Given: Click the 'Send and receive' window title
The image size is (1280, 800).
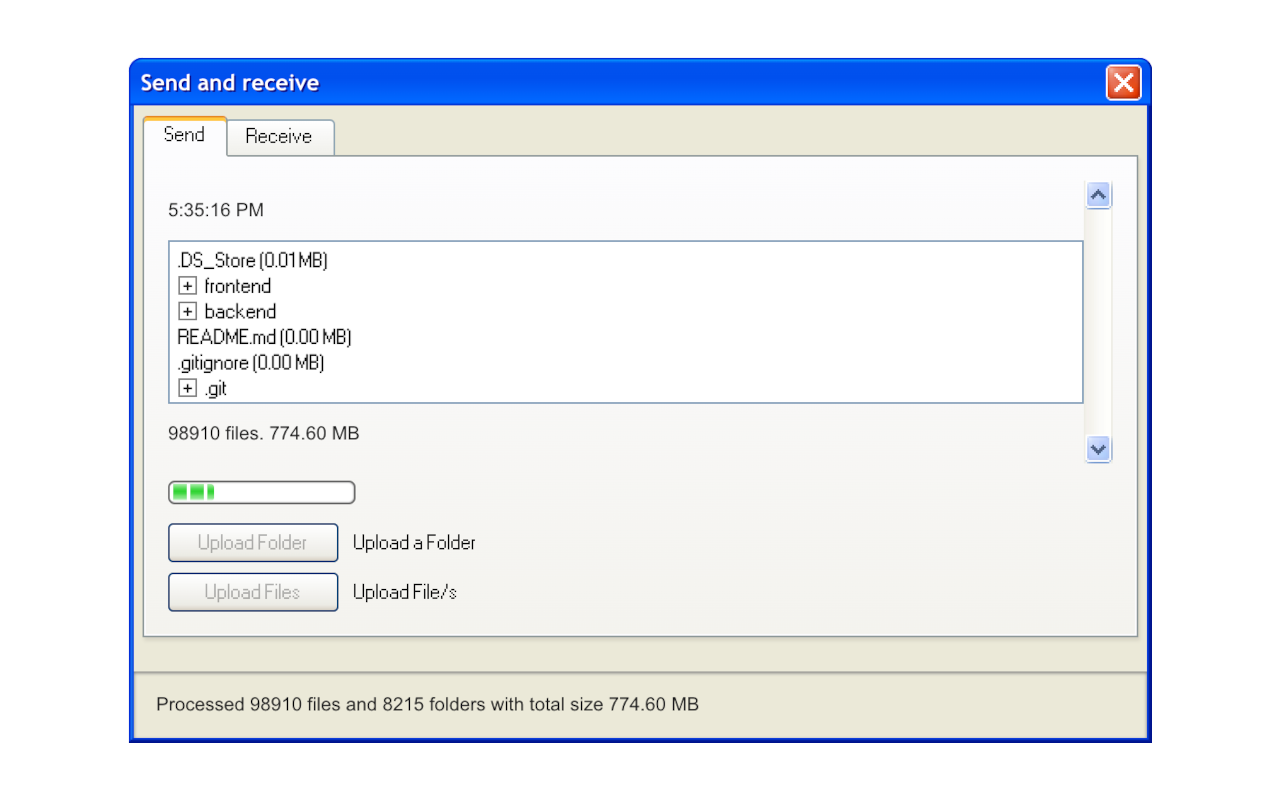Looking at the screenshot, I should [230, 83].
